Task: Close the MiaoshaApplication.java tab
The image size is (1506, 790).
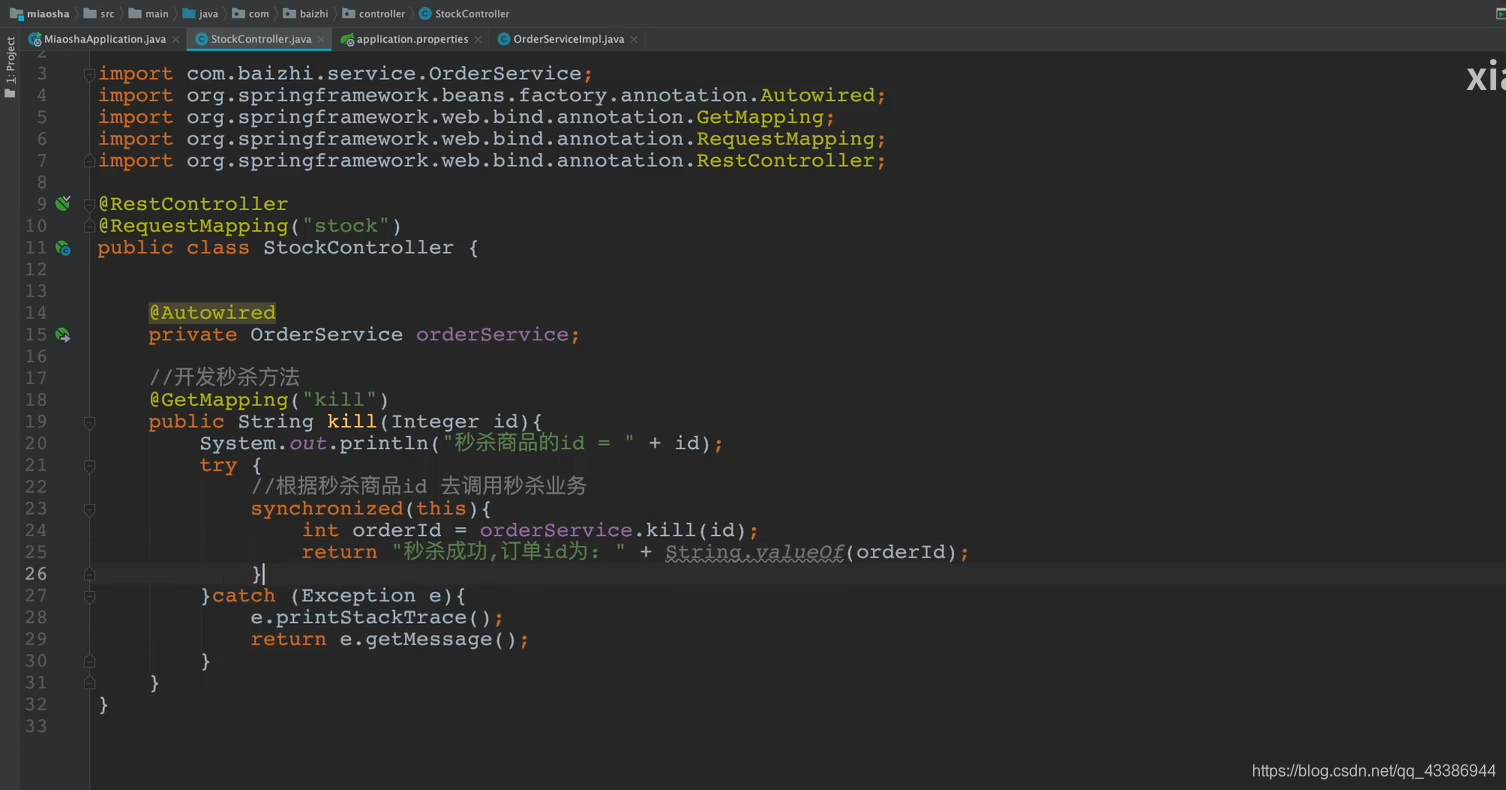Action: tap(176, 39)
